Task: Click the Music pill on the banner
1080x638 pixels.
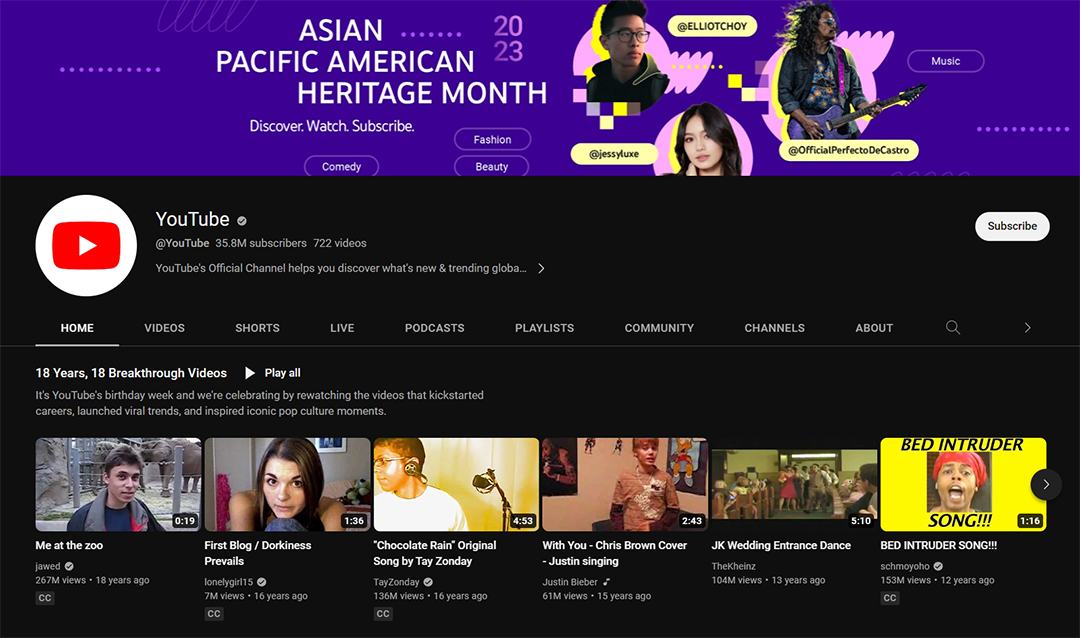Action: pyautogui.click(x=946, y=61)
